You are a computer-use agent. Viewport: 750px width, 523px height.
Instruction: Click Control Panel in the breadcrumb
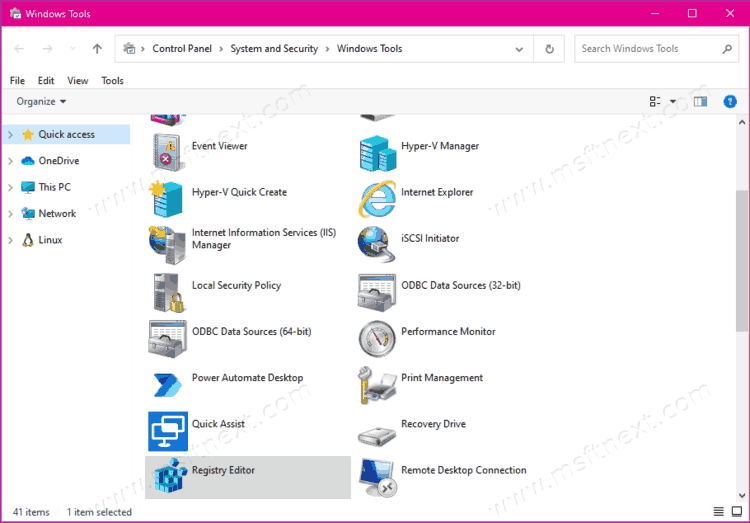pyautogui.click(x=182, y=49)
